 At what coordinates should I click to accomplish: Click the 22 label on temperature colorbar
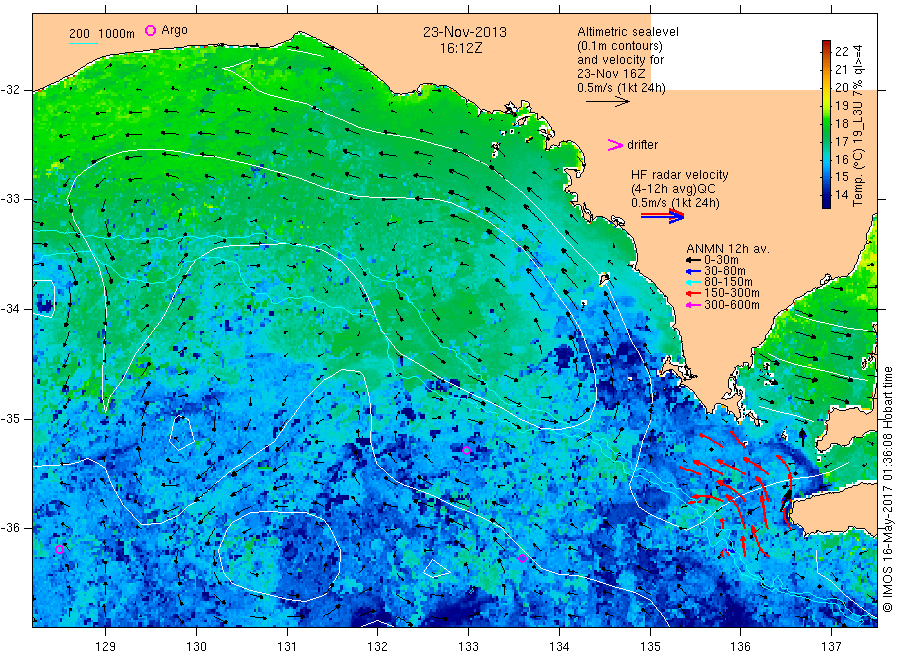click(841, 52)
